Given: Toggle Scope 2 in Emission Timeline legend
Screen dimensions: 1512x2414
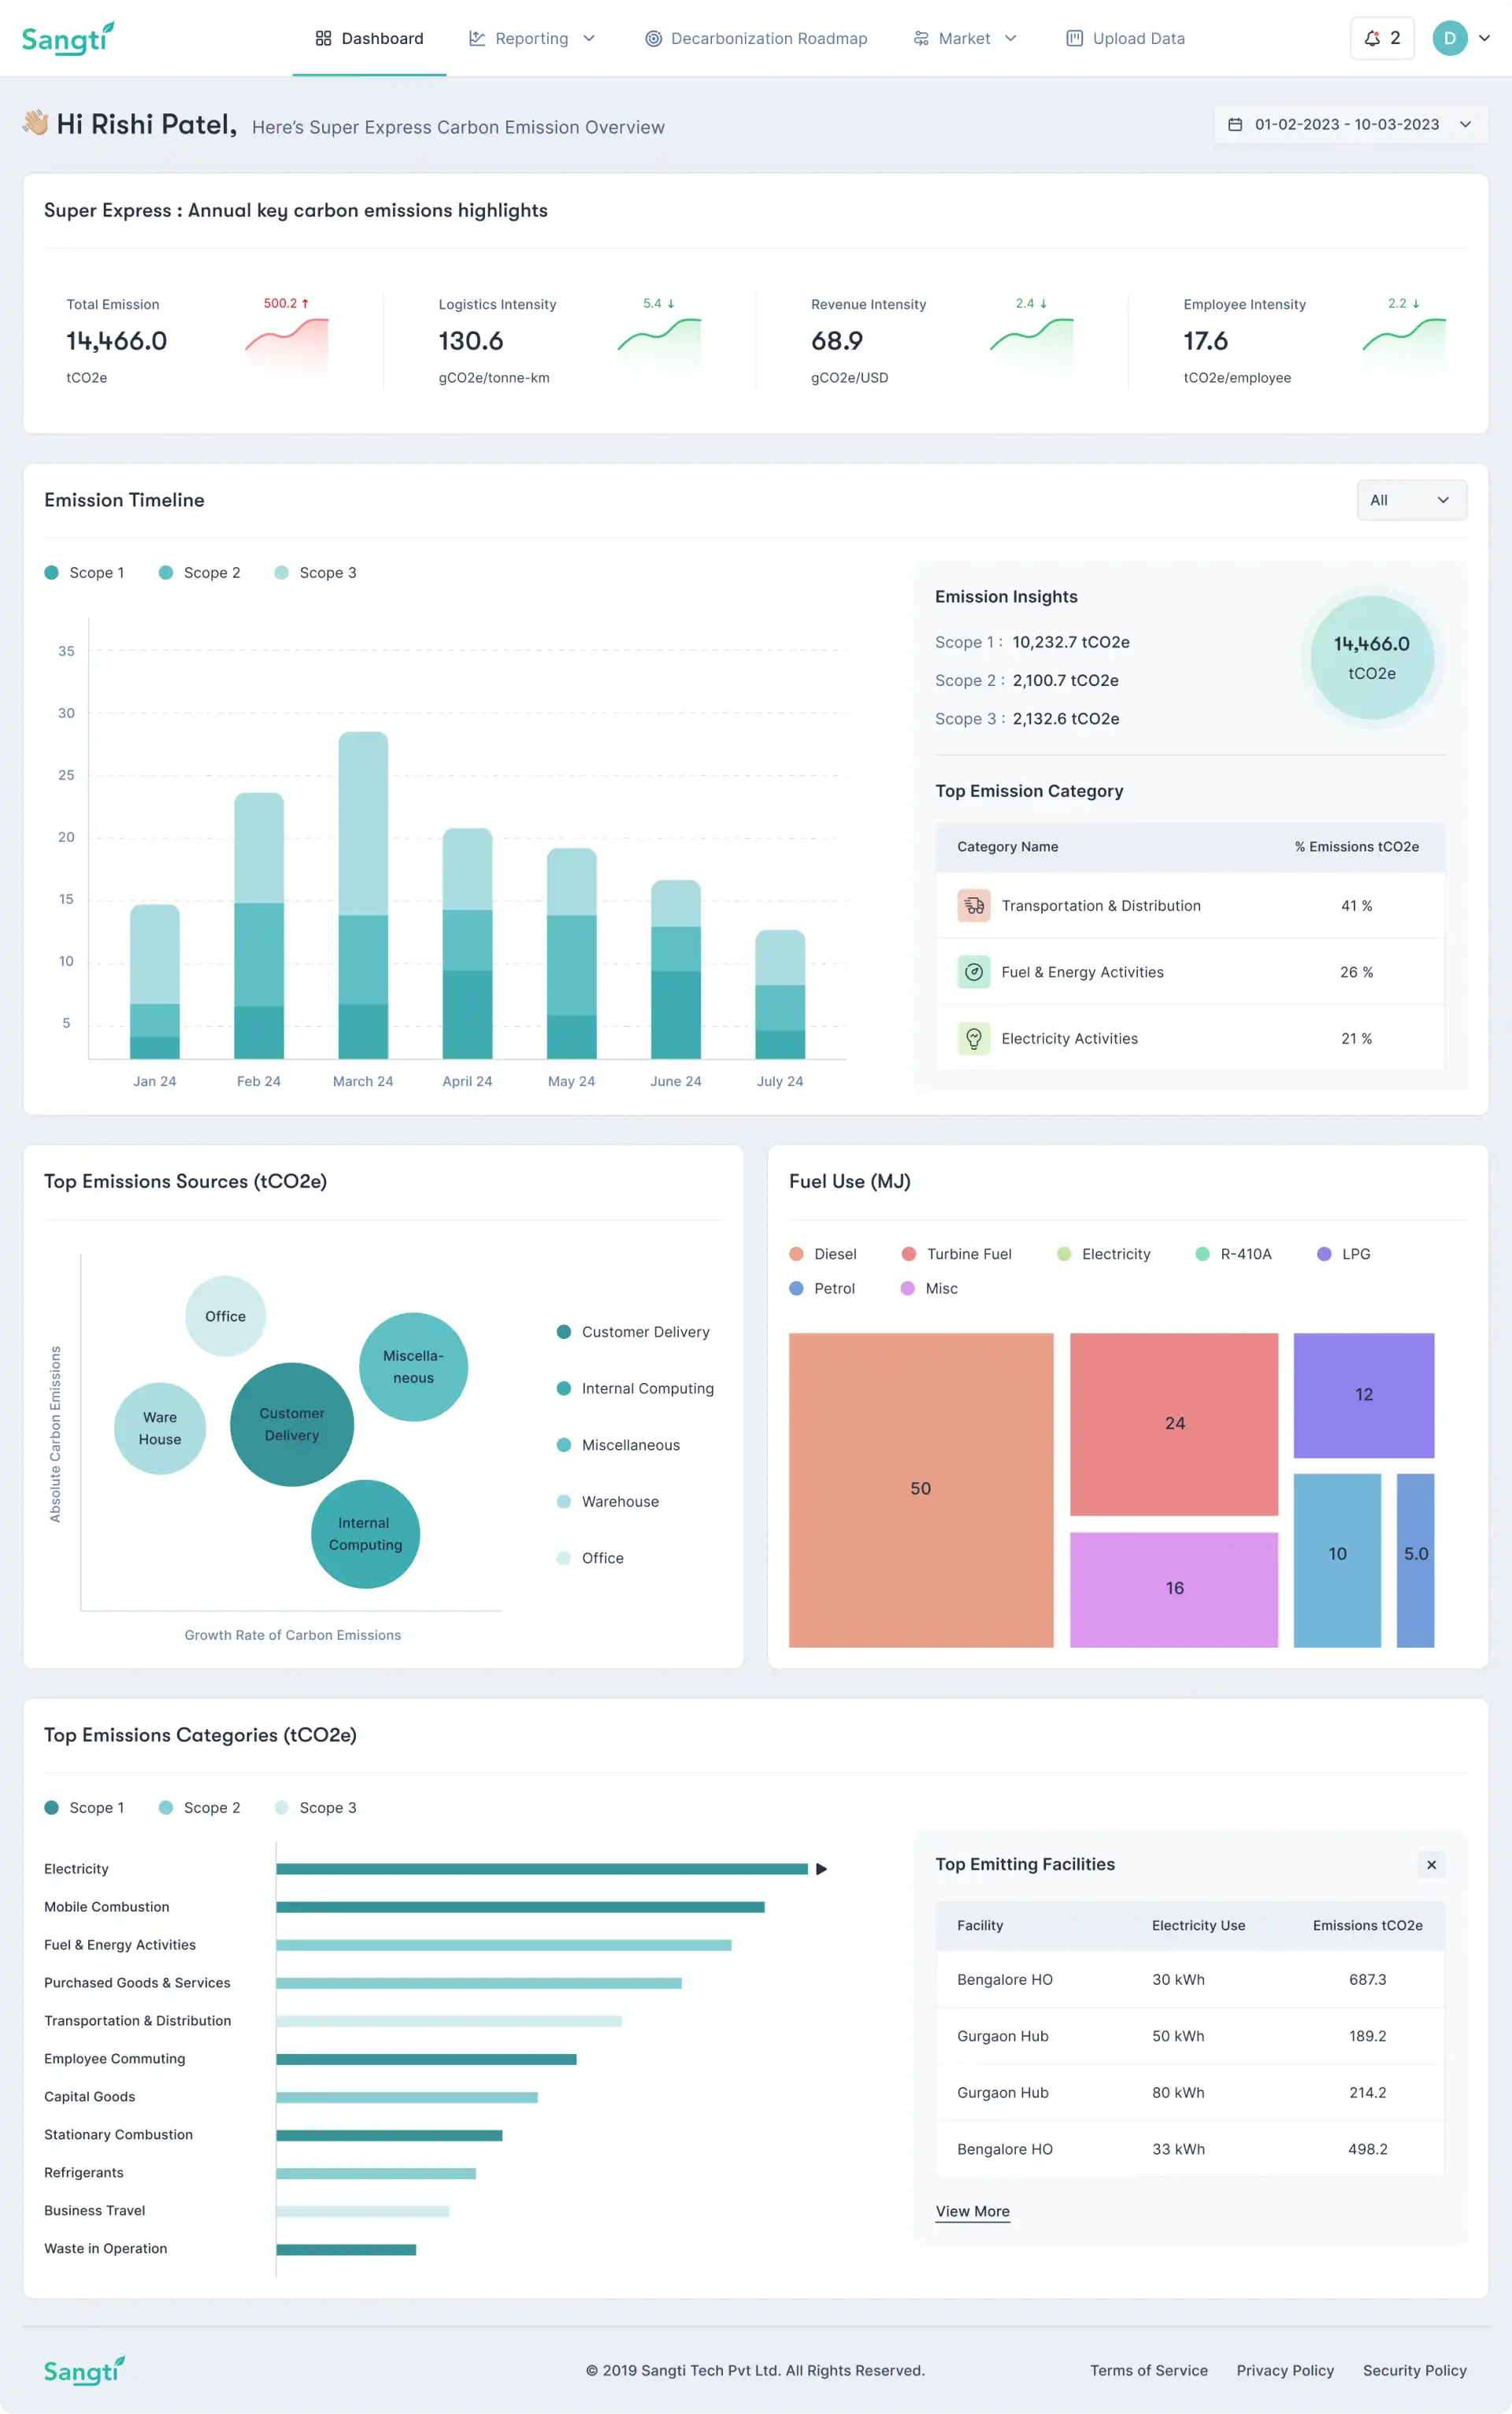Looking at the screenshot, I should click(199, 572).
